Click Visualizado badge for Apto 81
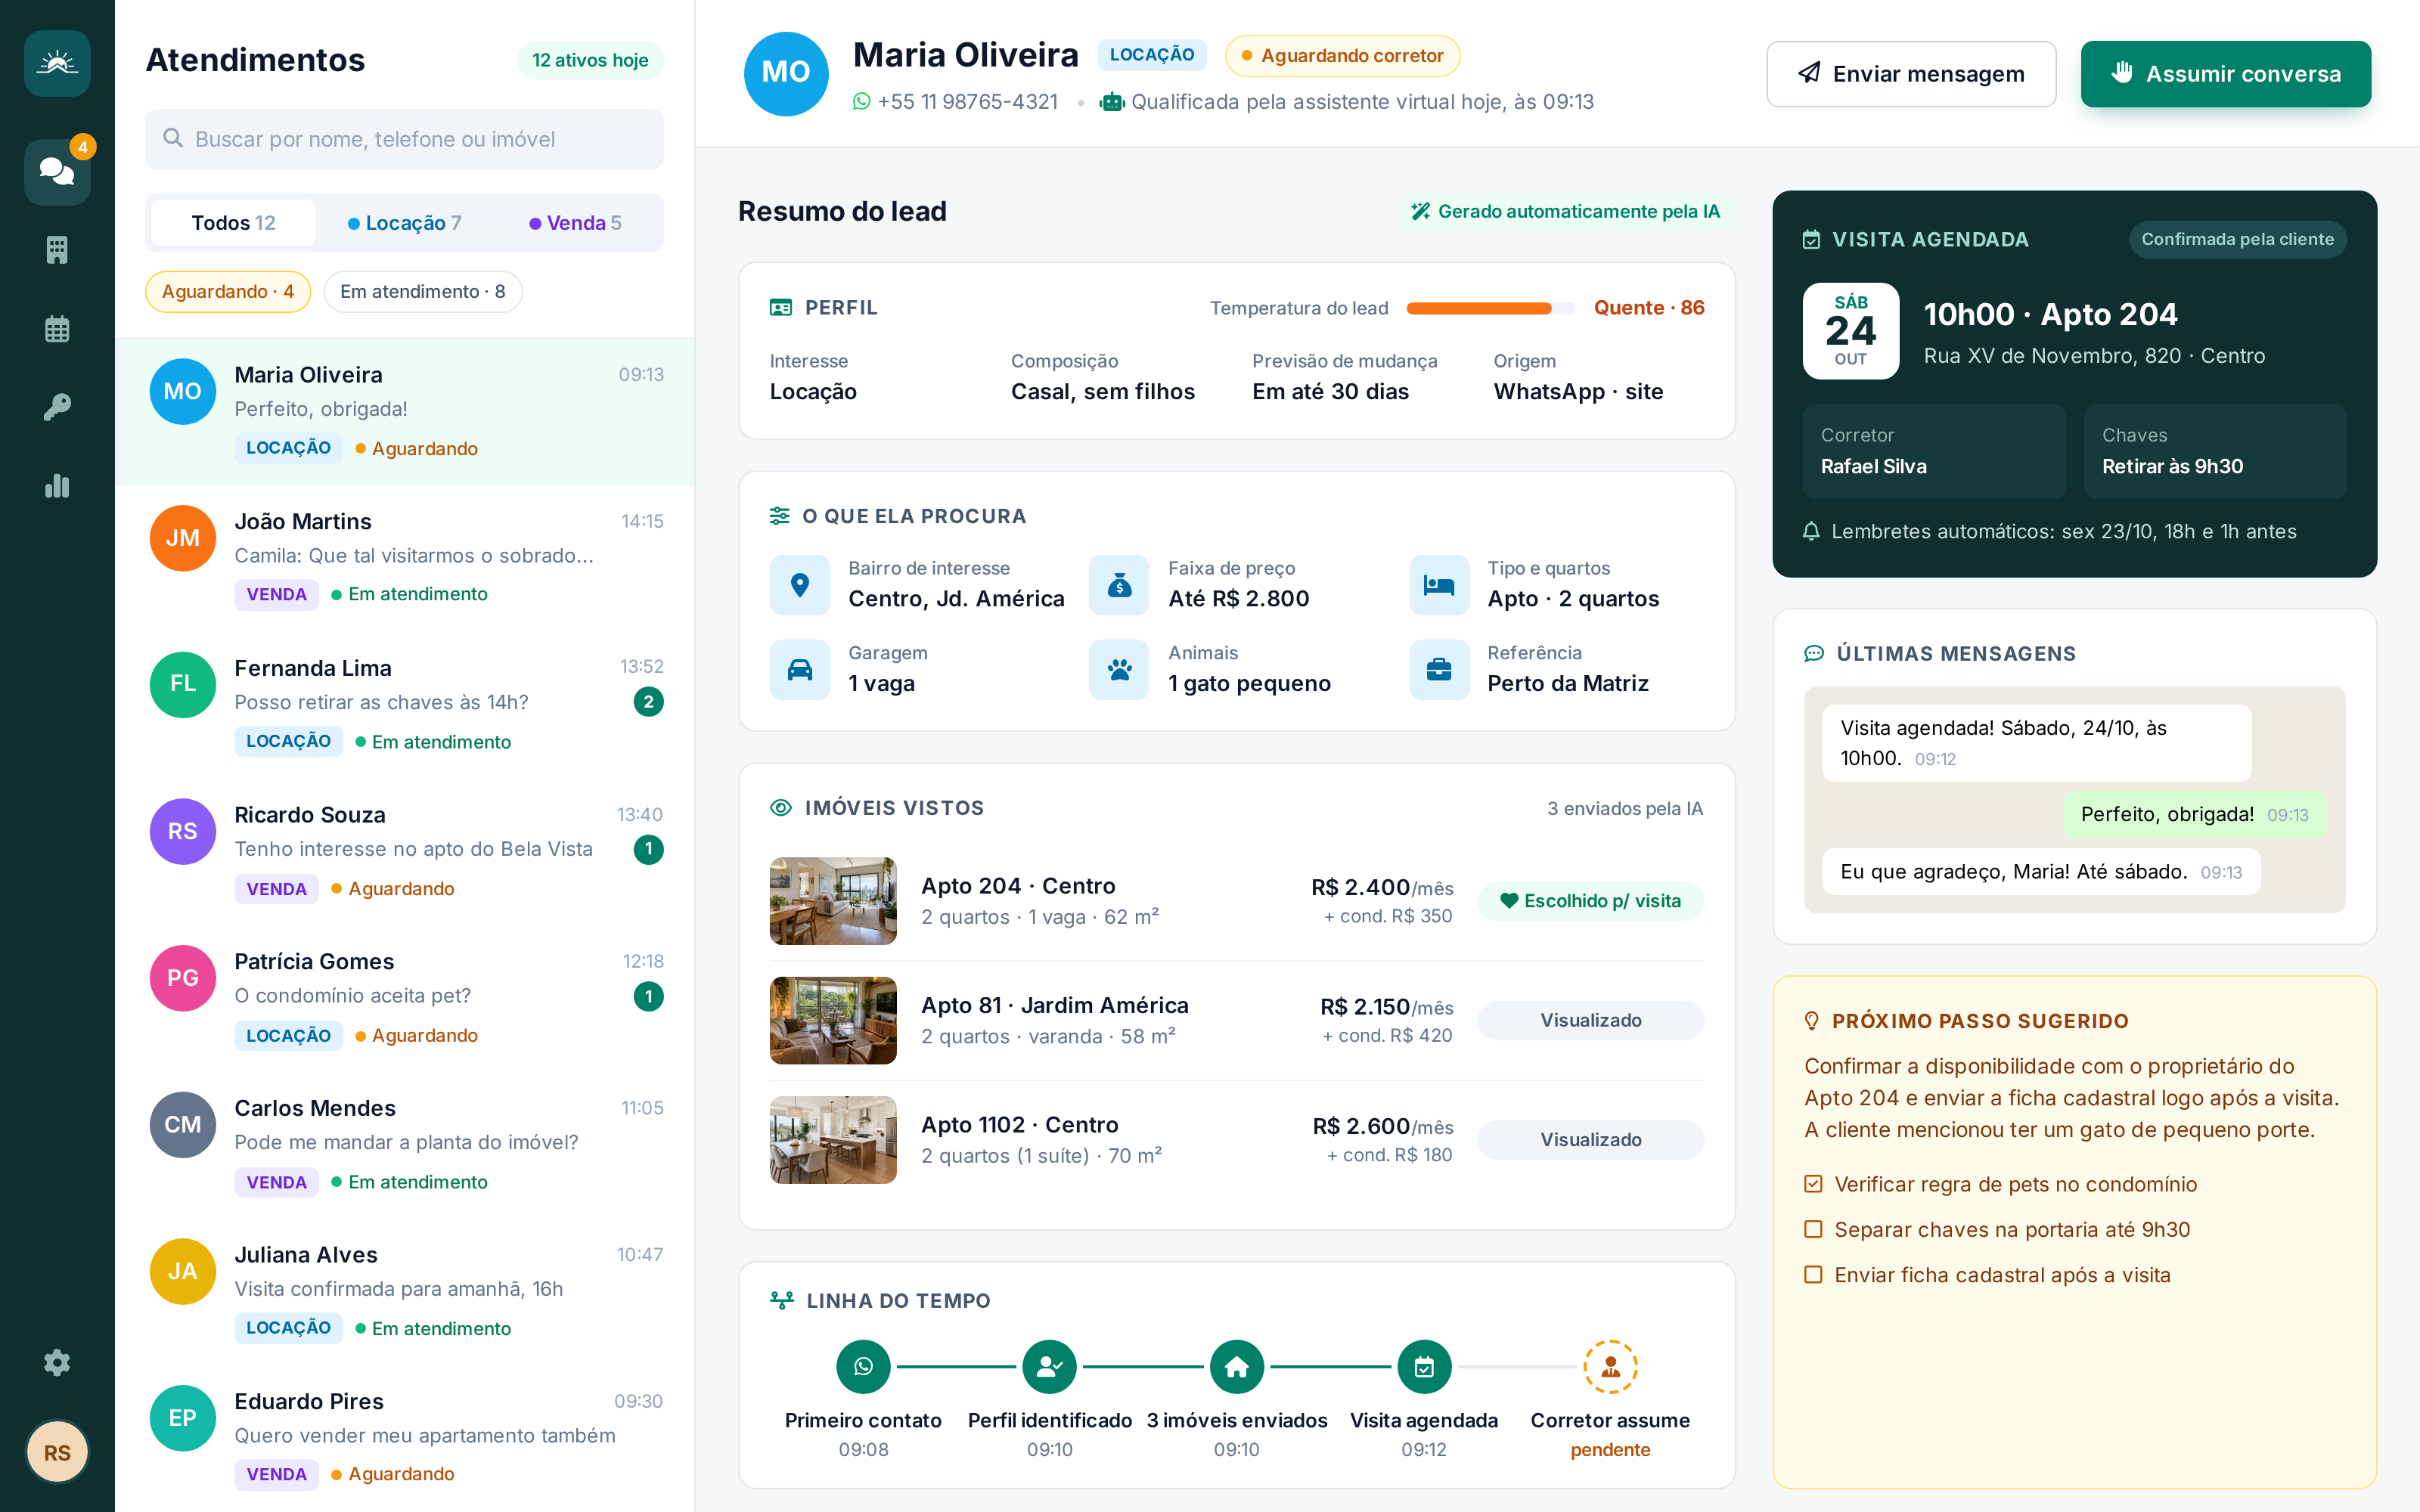2420x1512 pixels. click(x=1590, y=1020)
